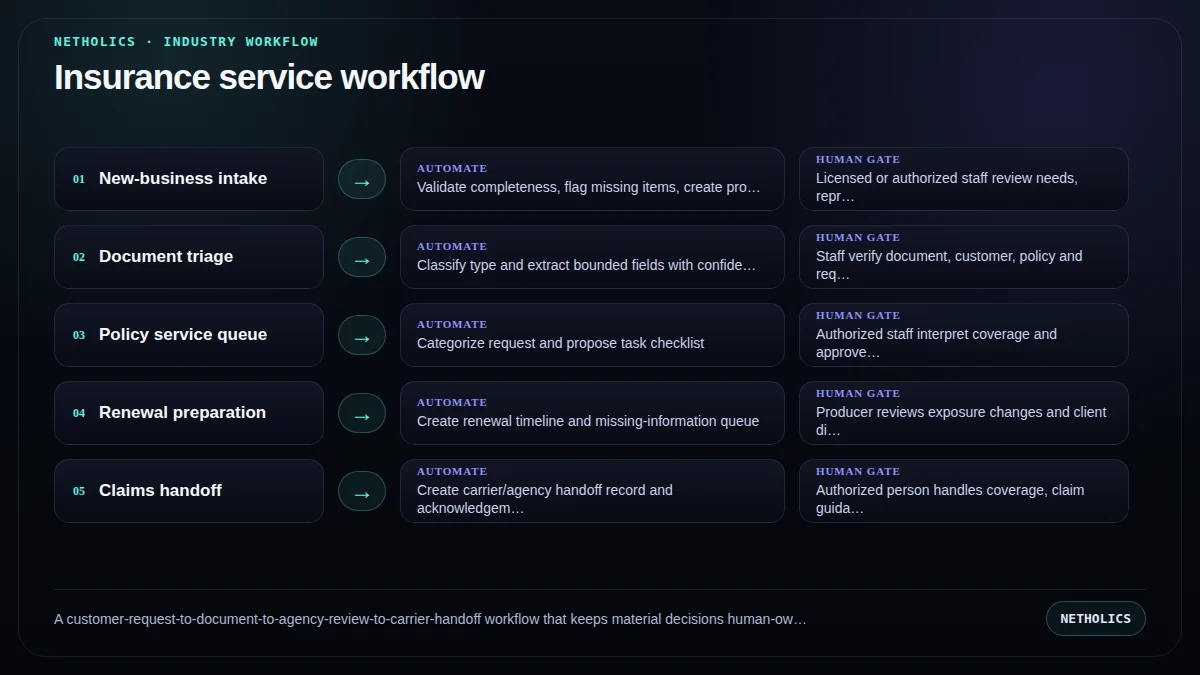1200x675 pixels.
Task: Click the step number 01
Action: pos(79,179)
